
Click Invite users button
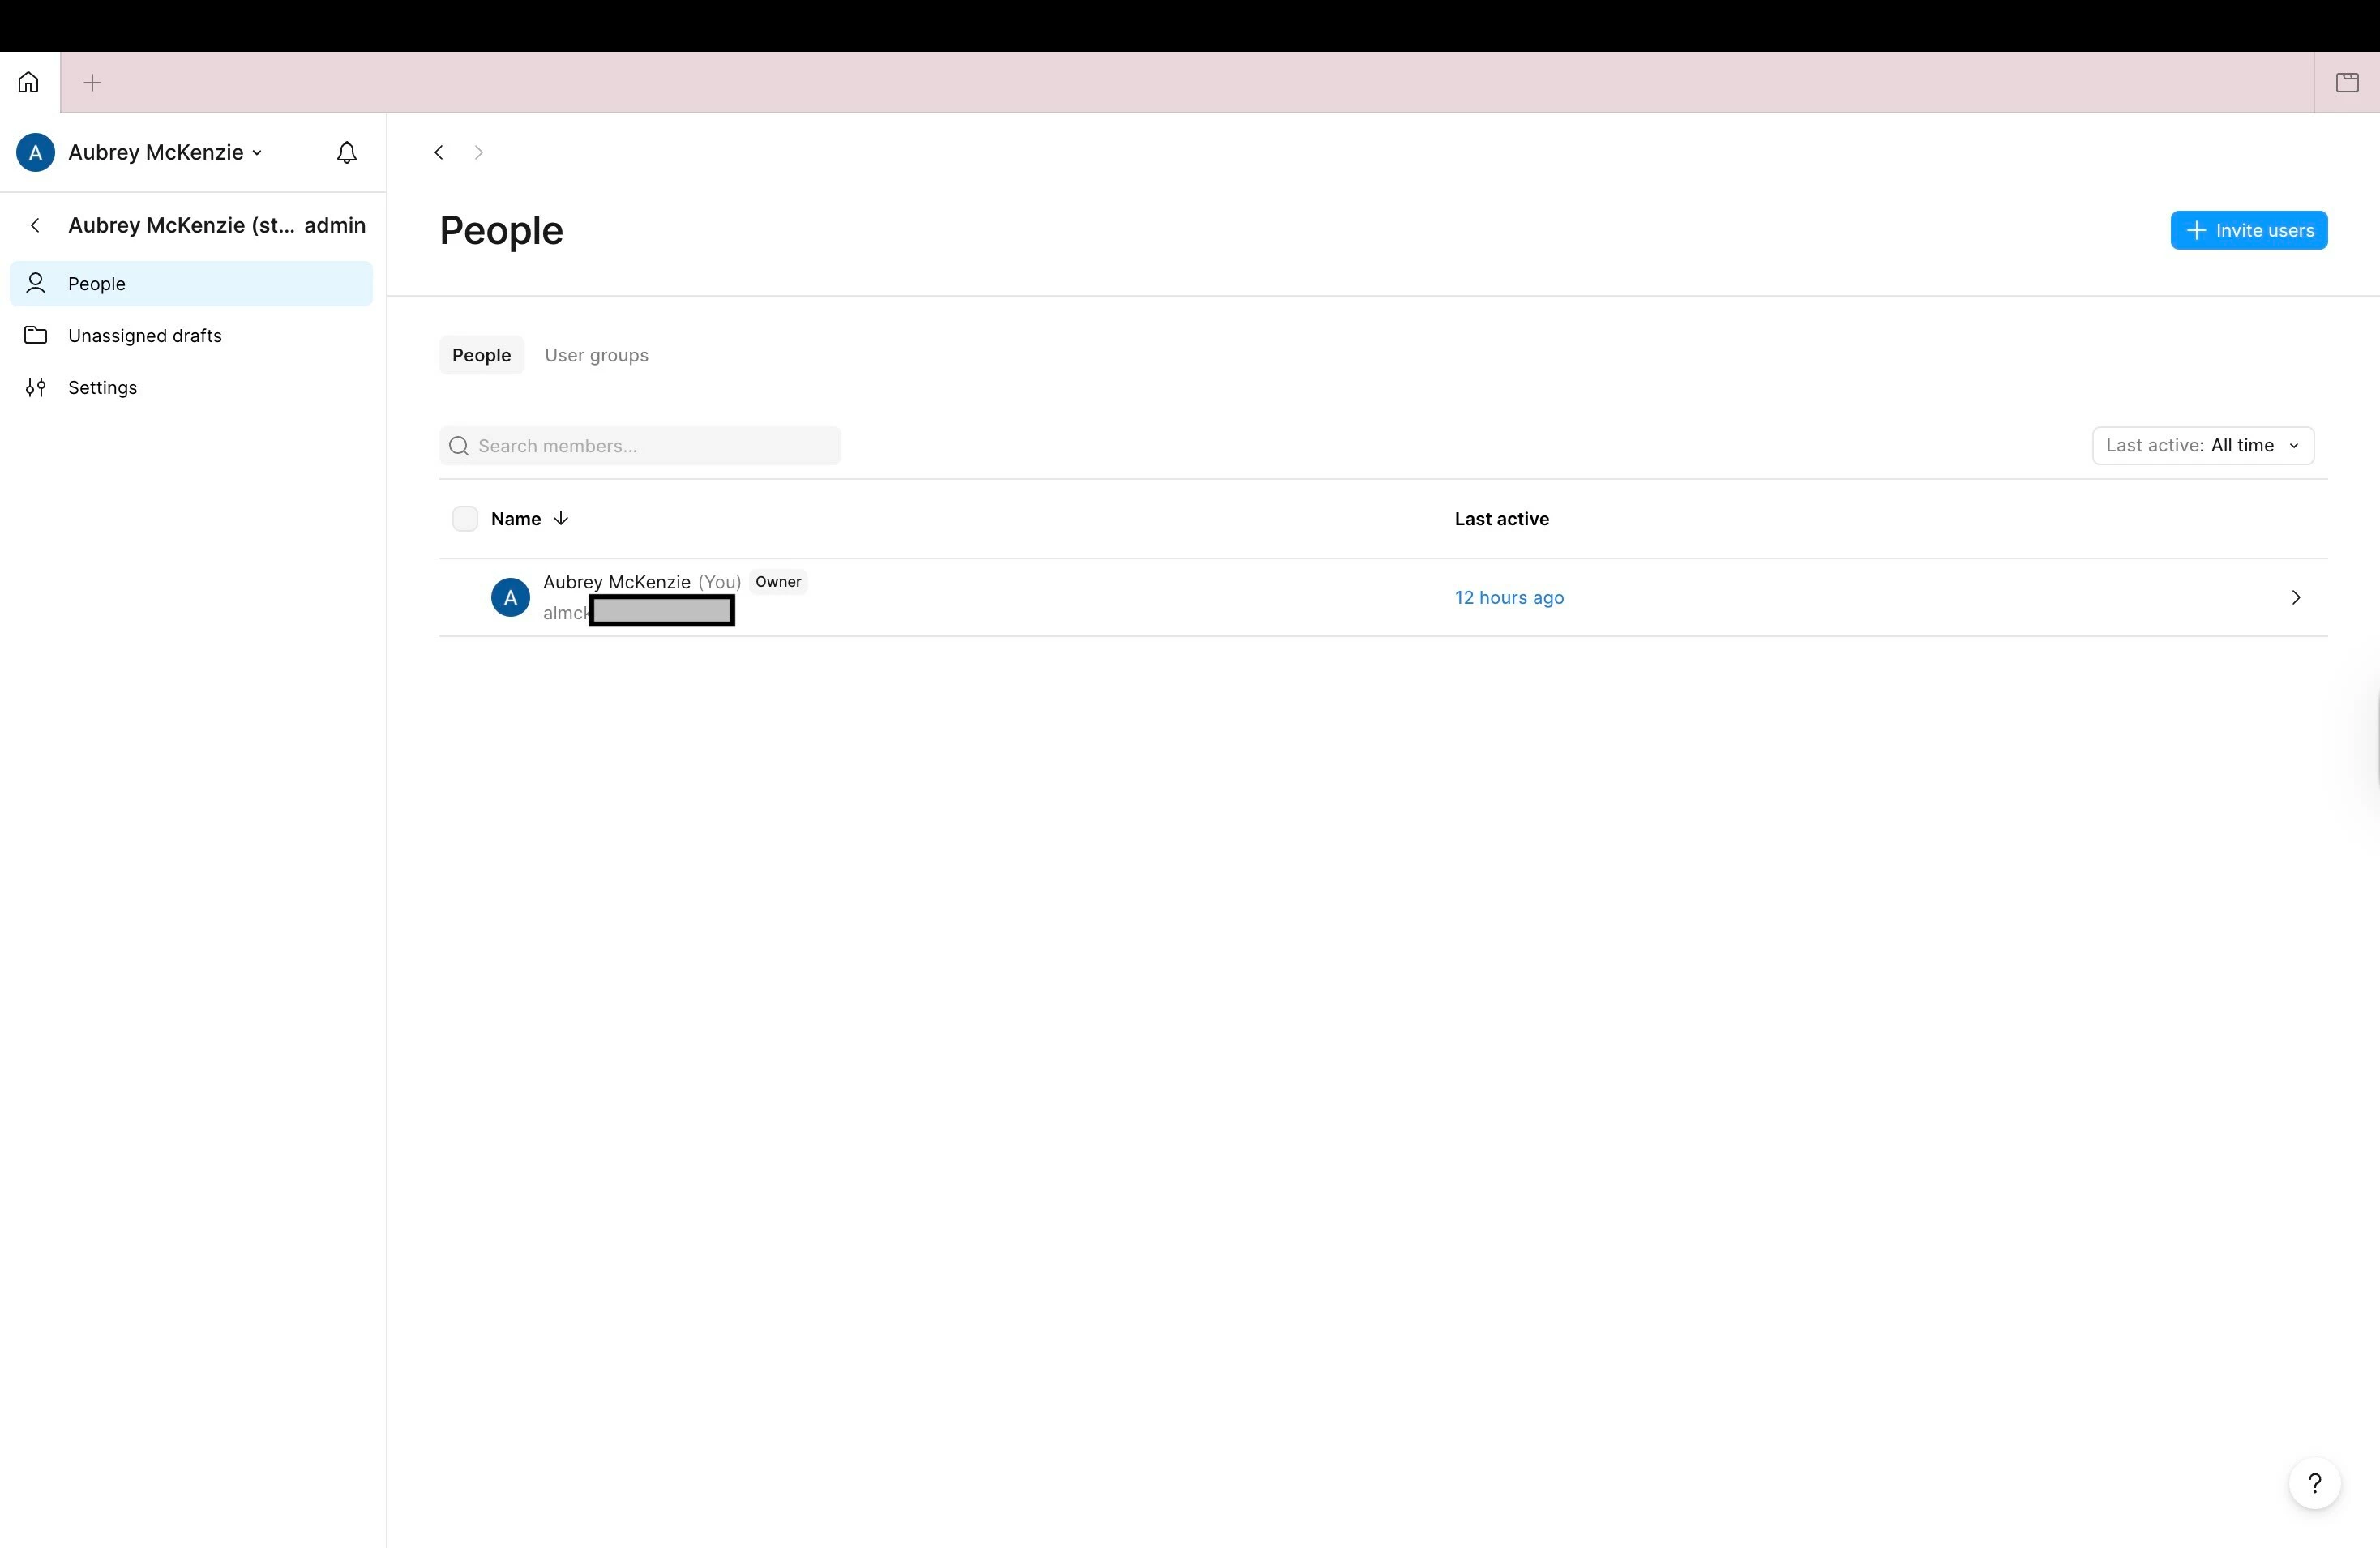point(2248,231)
